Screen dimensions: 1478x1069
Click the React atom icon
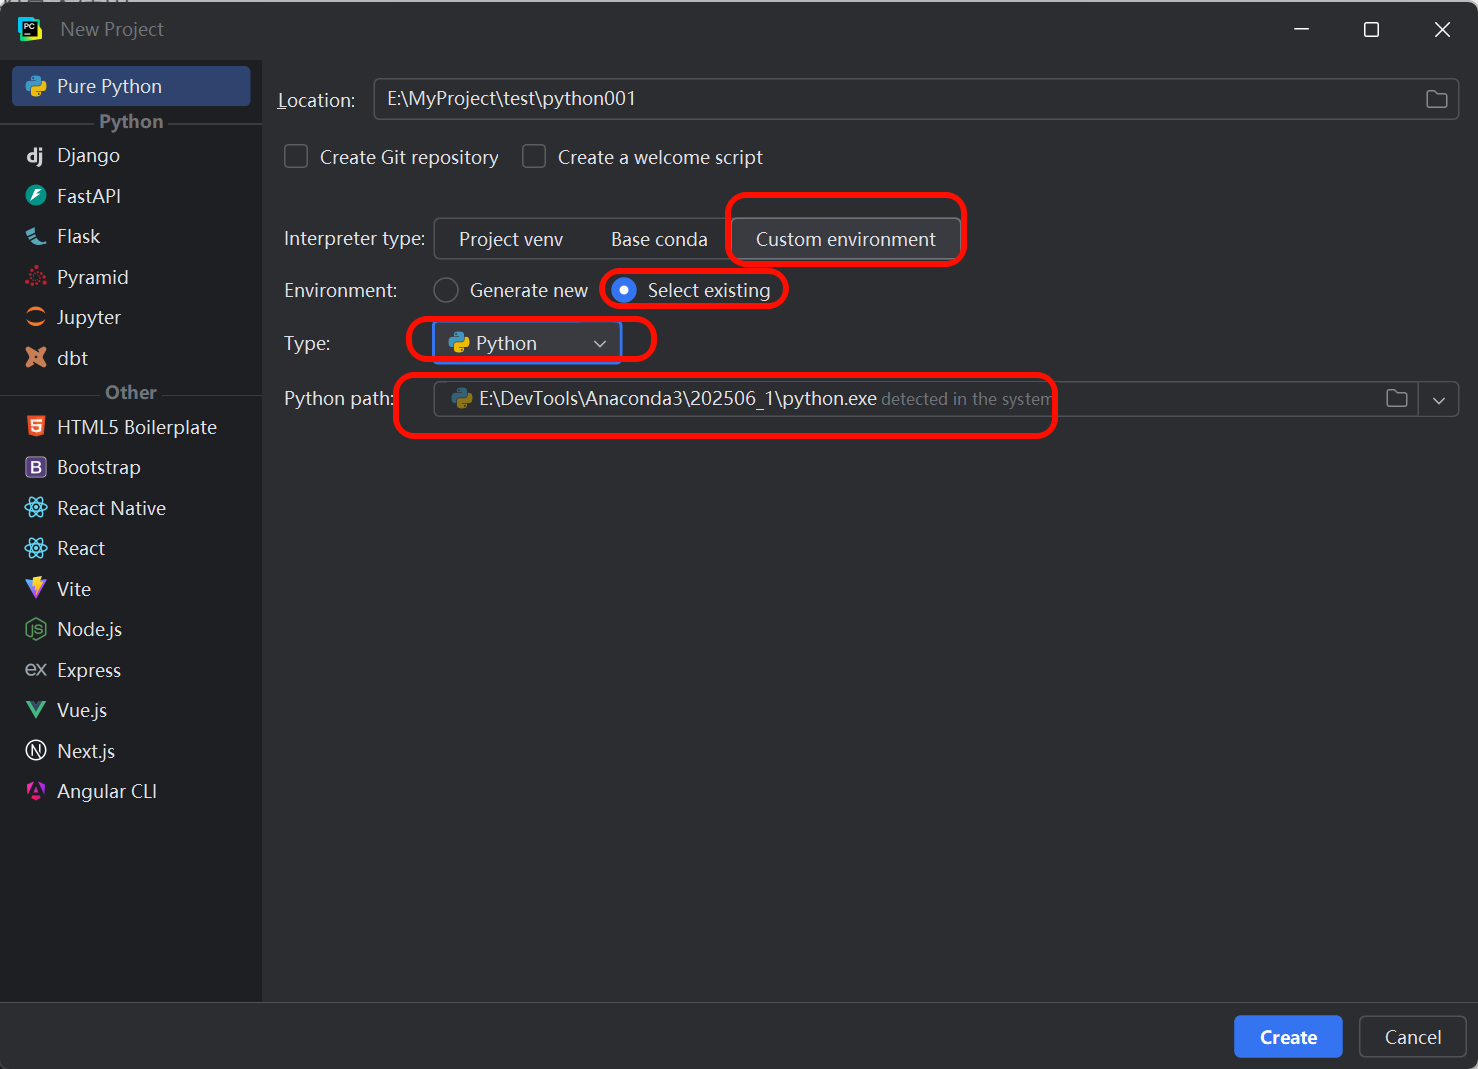click(36, 548)
